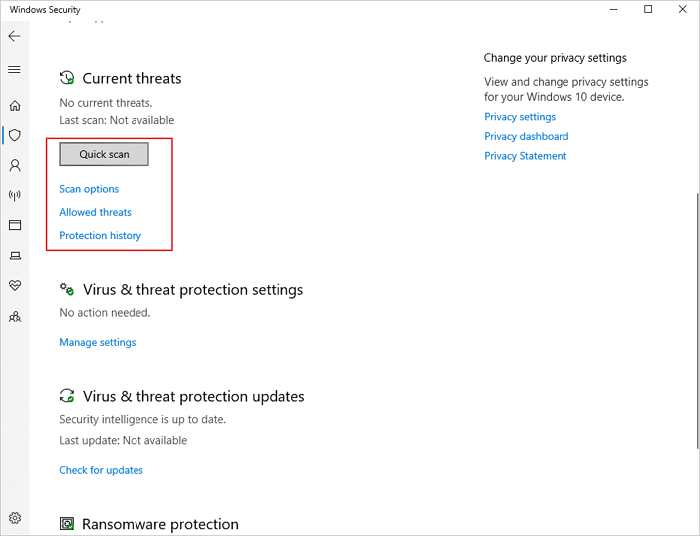Click the back arrow icon
Image resolution: width=700 pixels, height=536 pixels.
14,36
